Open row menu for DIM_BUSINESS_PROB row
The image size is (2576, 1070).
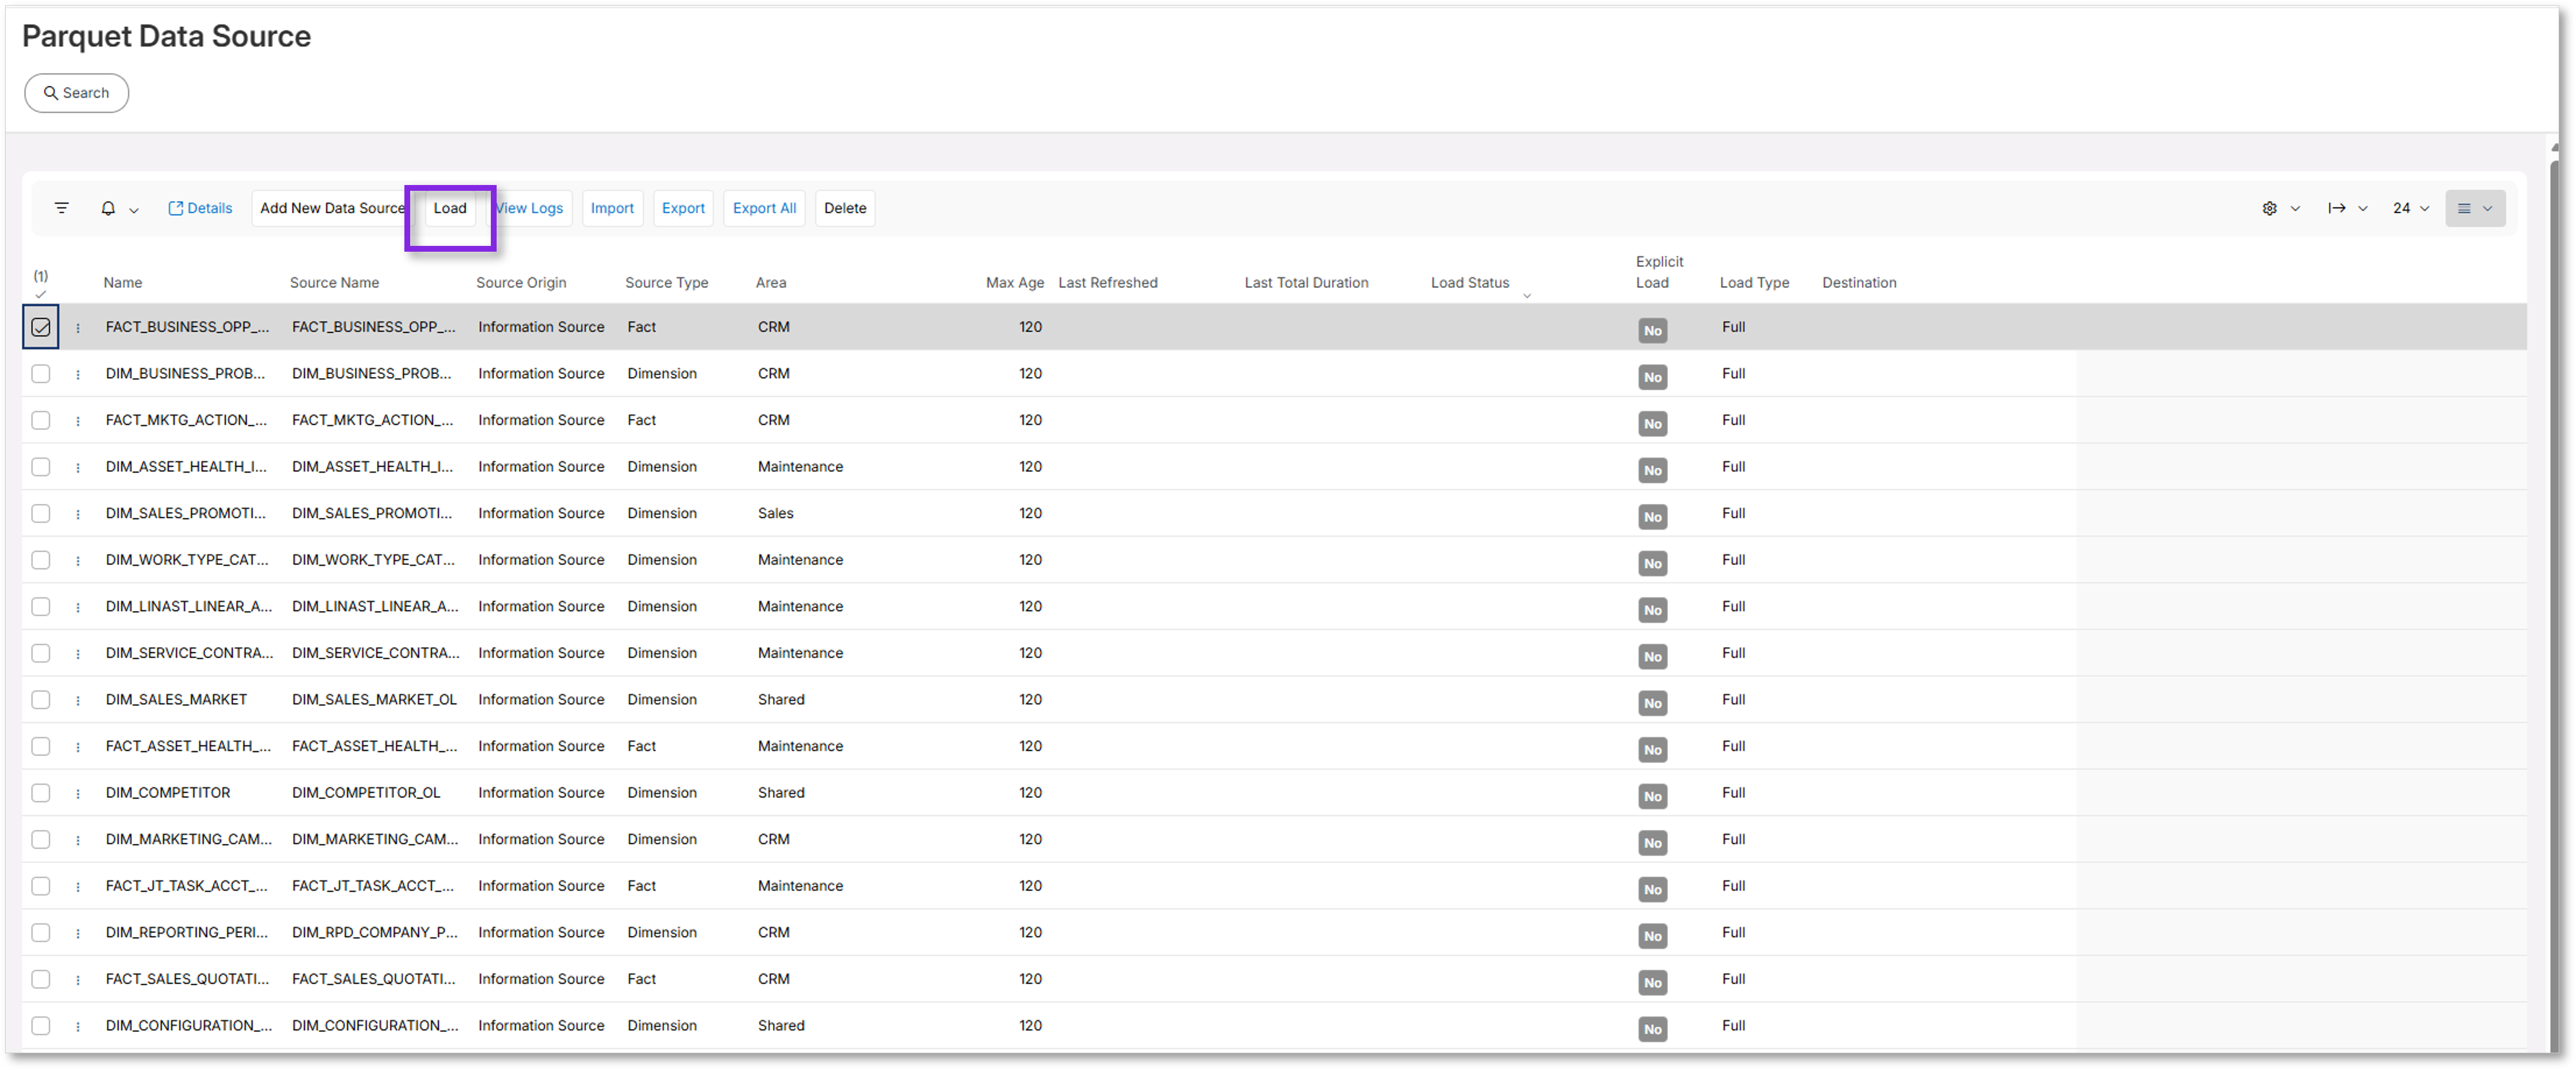(78, 374)
